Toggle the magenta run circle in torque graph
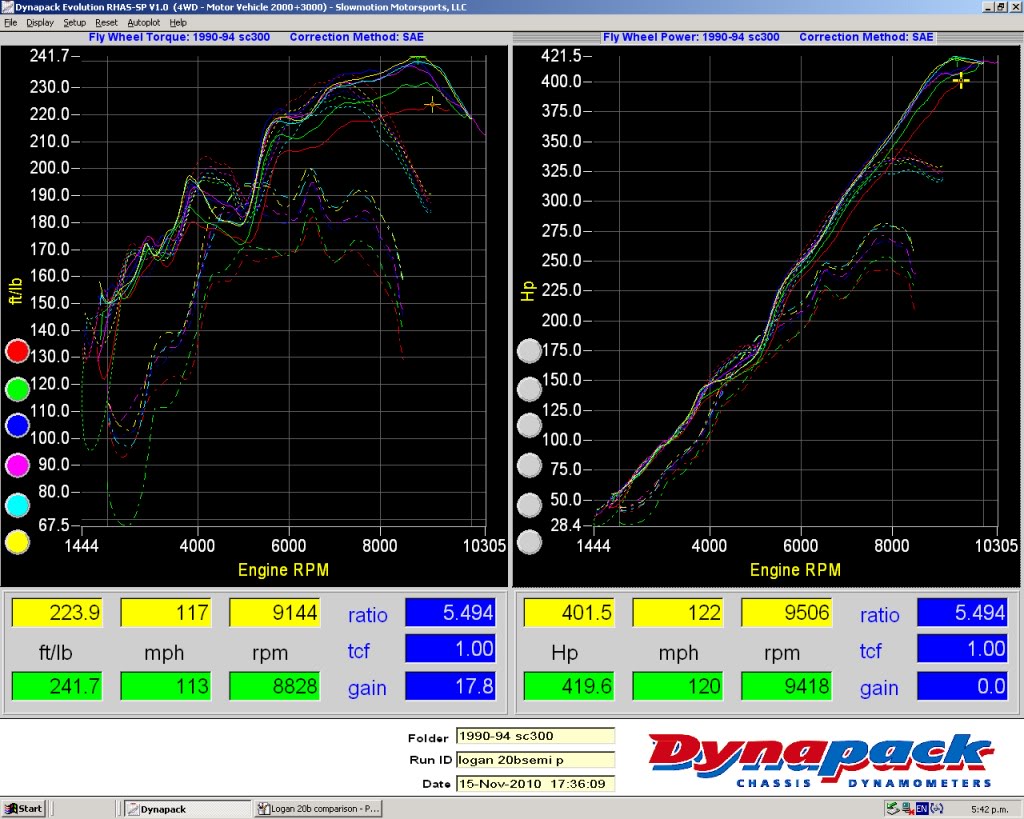1024x819 pixels. tap(17, 466)
